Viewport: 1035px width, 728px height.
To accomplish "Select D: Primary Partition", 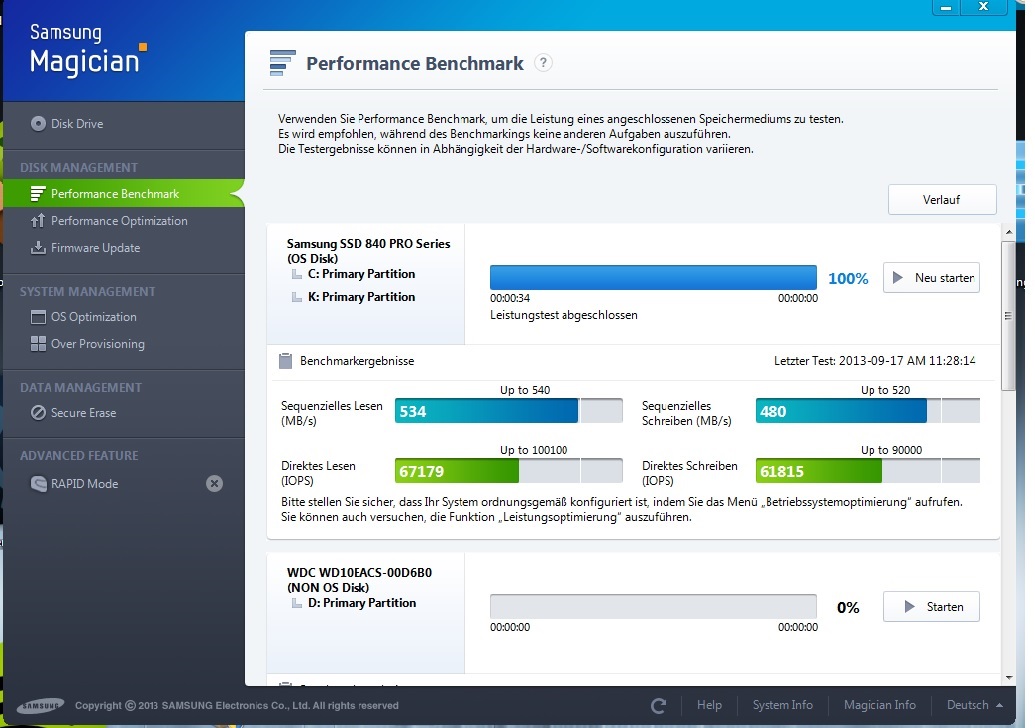I will [362, 603].
